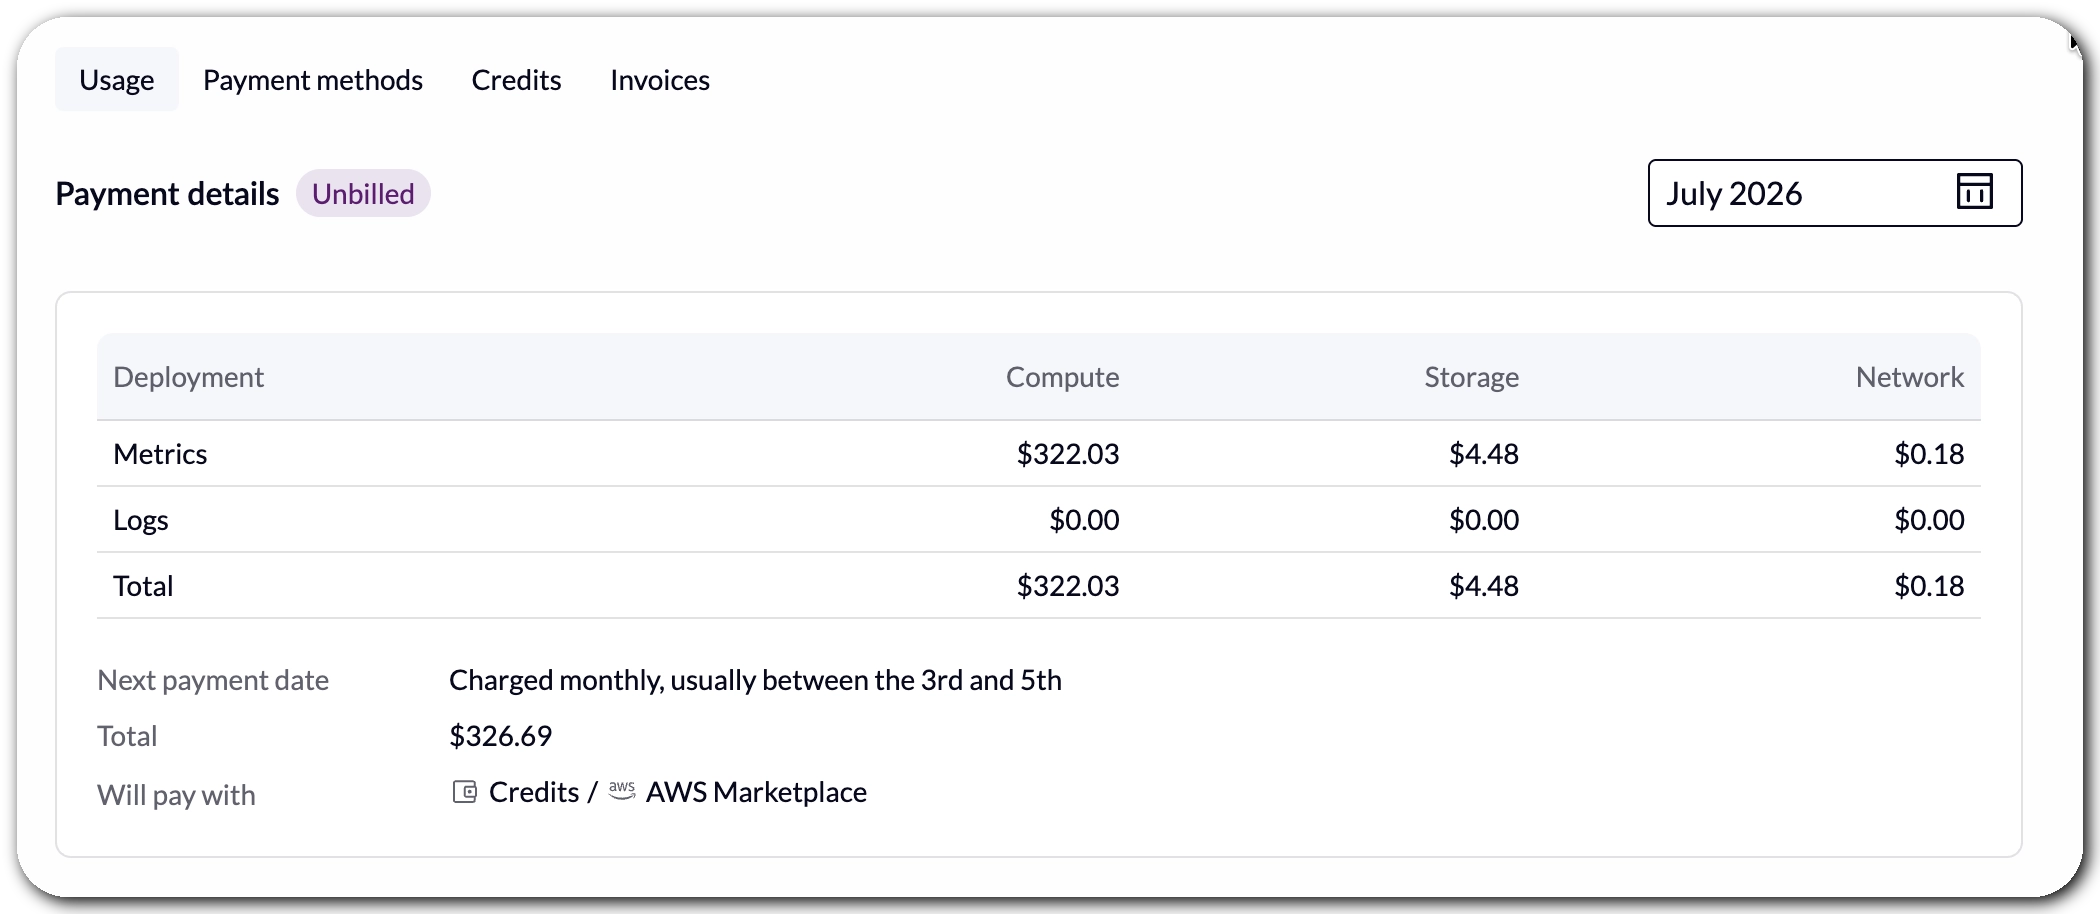Click the $326.69 total amount
The height and width of the screenshot is (914, 2100).
click(x=500, y=736)
